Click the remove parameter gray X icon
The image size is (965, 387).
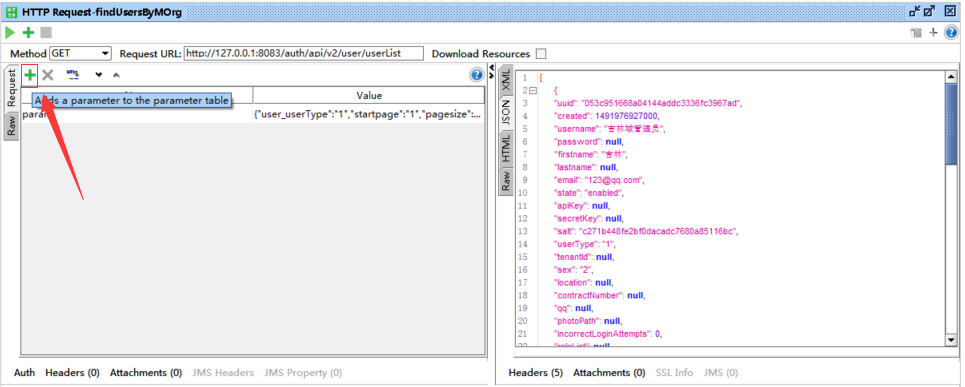[x=48, y=76]
